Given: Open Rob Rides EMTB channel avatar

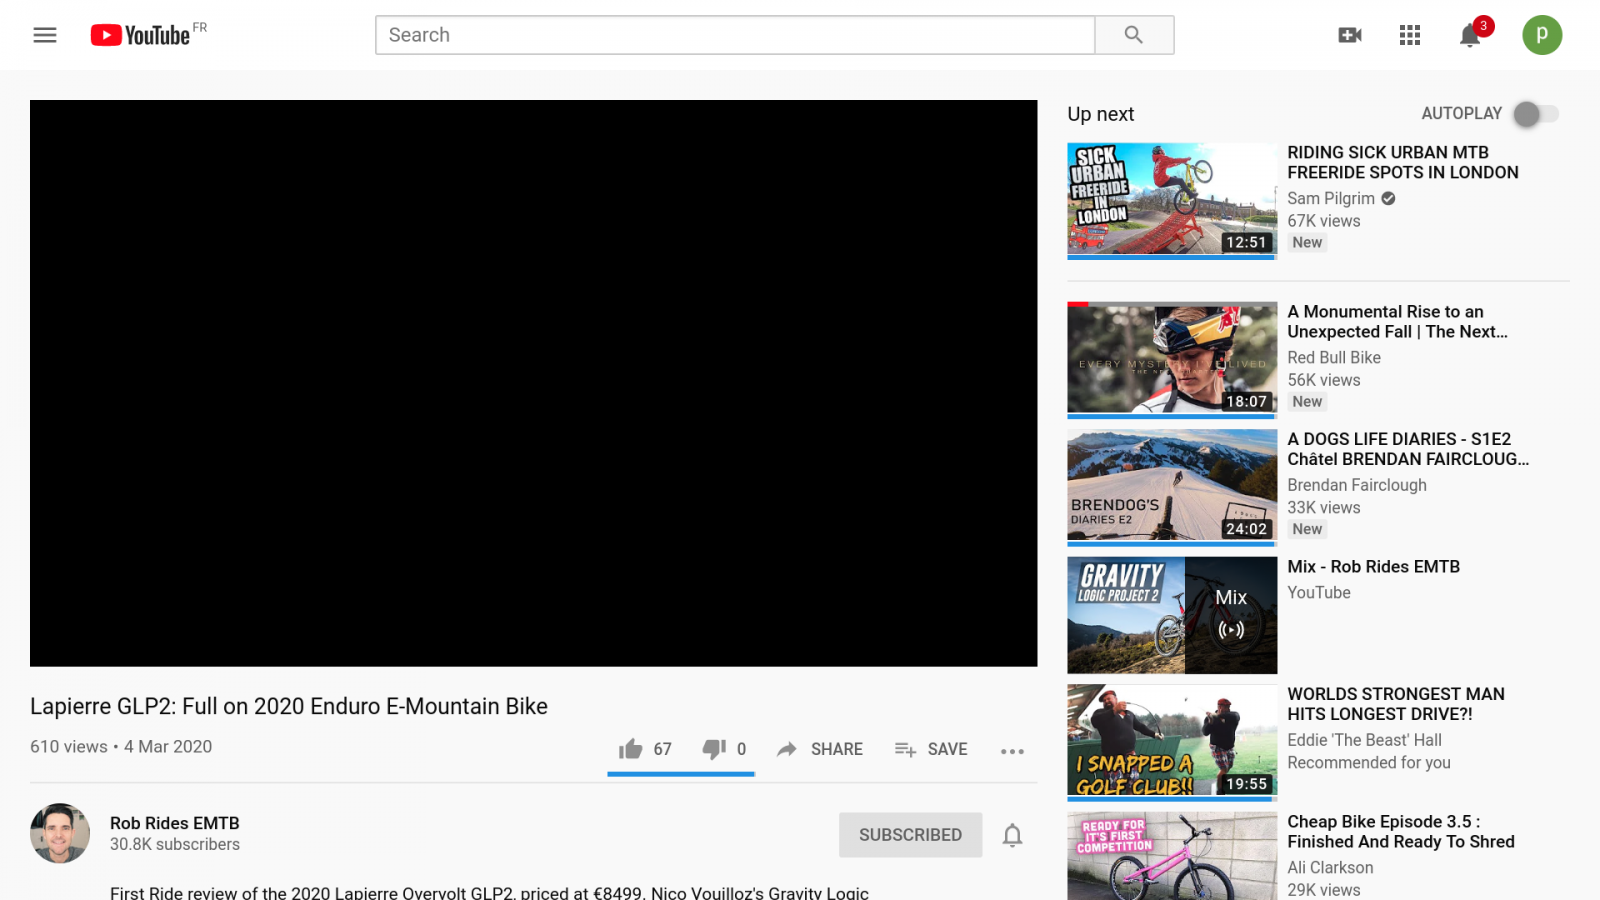Looking at the screenshot, I should click(60, 833).
